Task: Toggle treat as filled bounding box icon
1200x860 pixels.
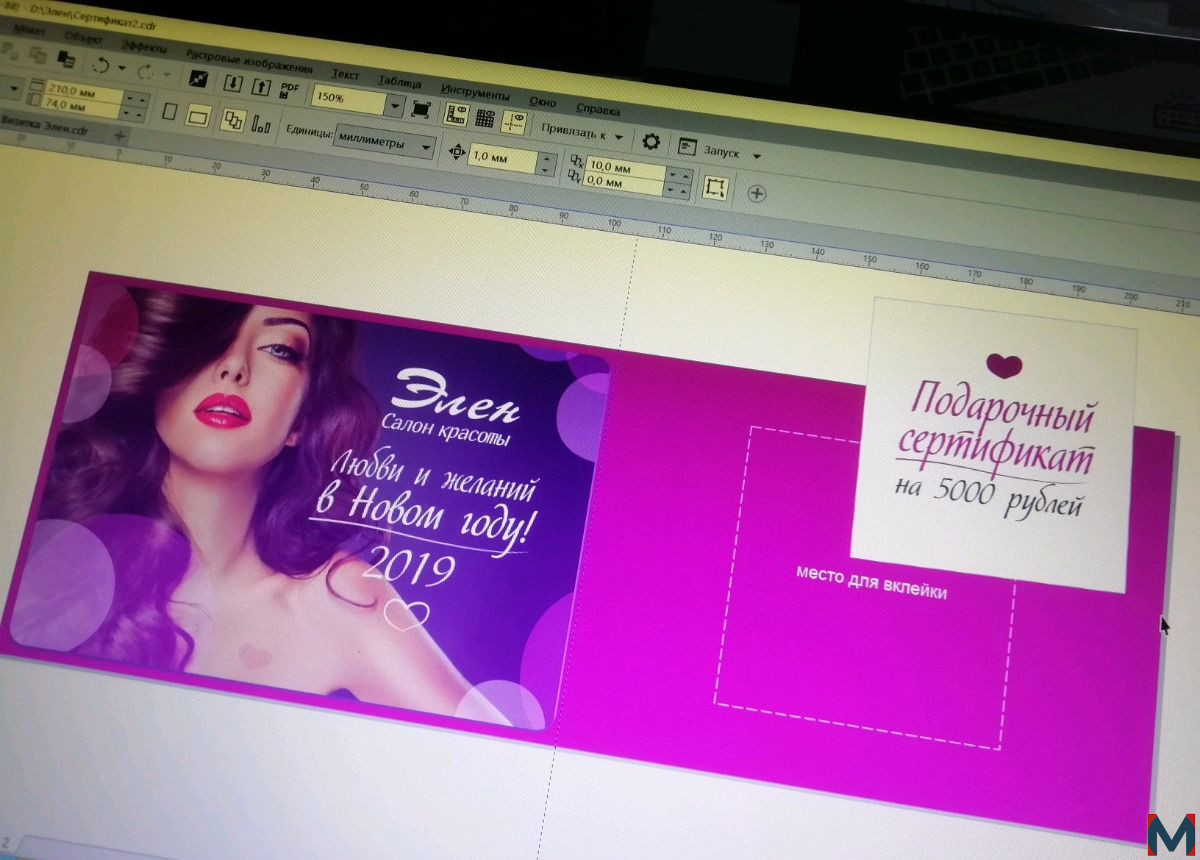Action: tap(715, 187)
